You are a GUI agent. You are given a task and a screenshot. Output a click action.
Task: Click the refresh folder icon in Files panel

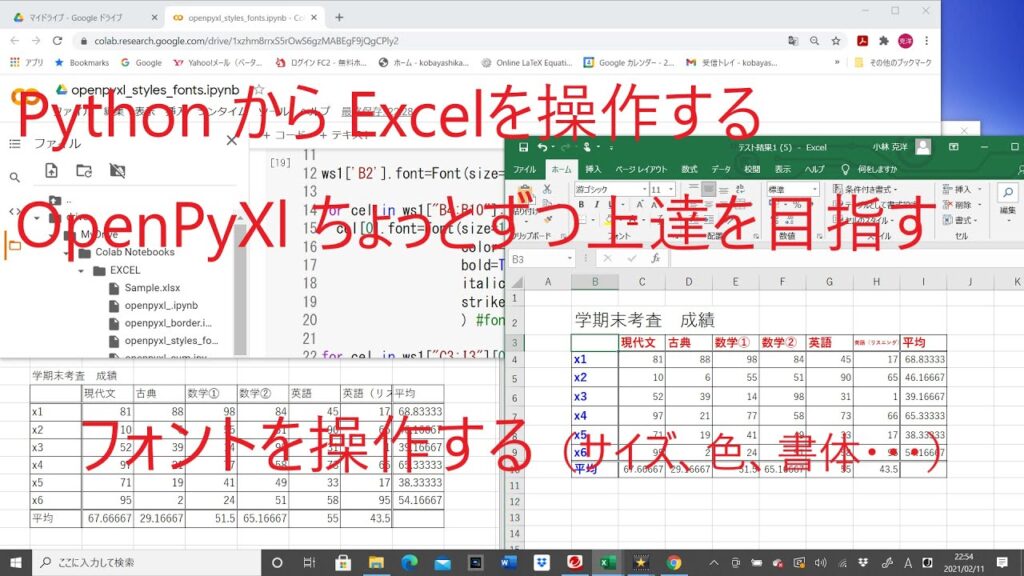tap(84, 171)
